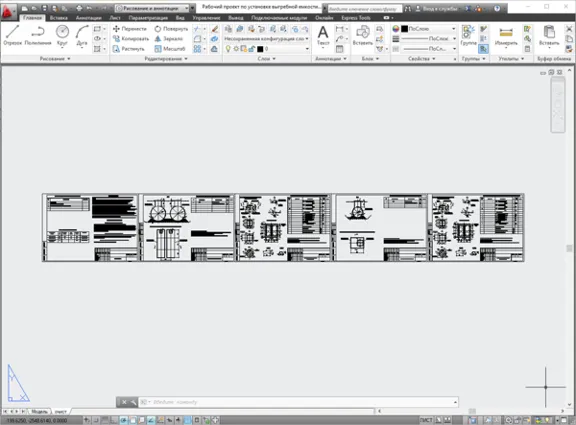Screen dimensions: 576x425
Task: Select the Отрезок line tool
Action: (x=12, y=35)
